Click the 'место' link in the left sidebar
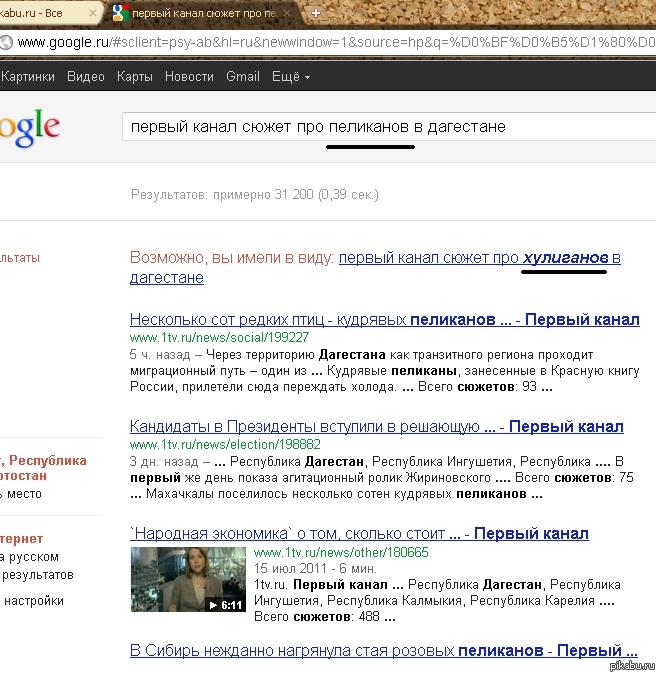The width and height of the screenshot is (656, 673). 24,494
